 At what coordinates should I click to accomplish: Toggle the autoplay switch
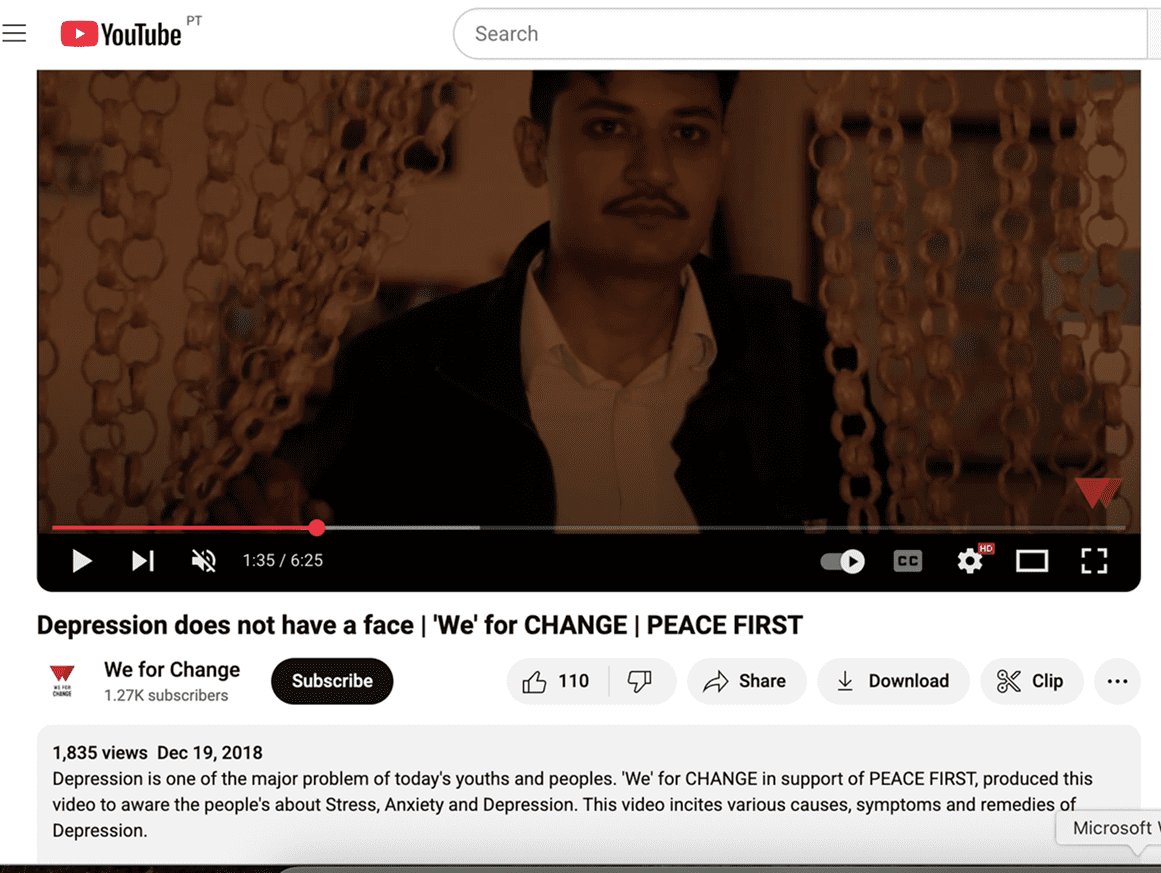(843, 561)
